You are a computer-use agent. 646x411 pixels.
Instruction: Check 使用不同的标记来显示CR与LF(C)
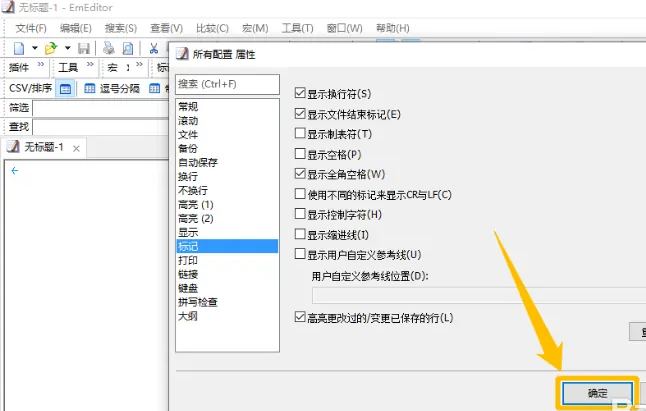click(x=300, y=194)
